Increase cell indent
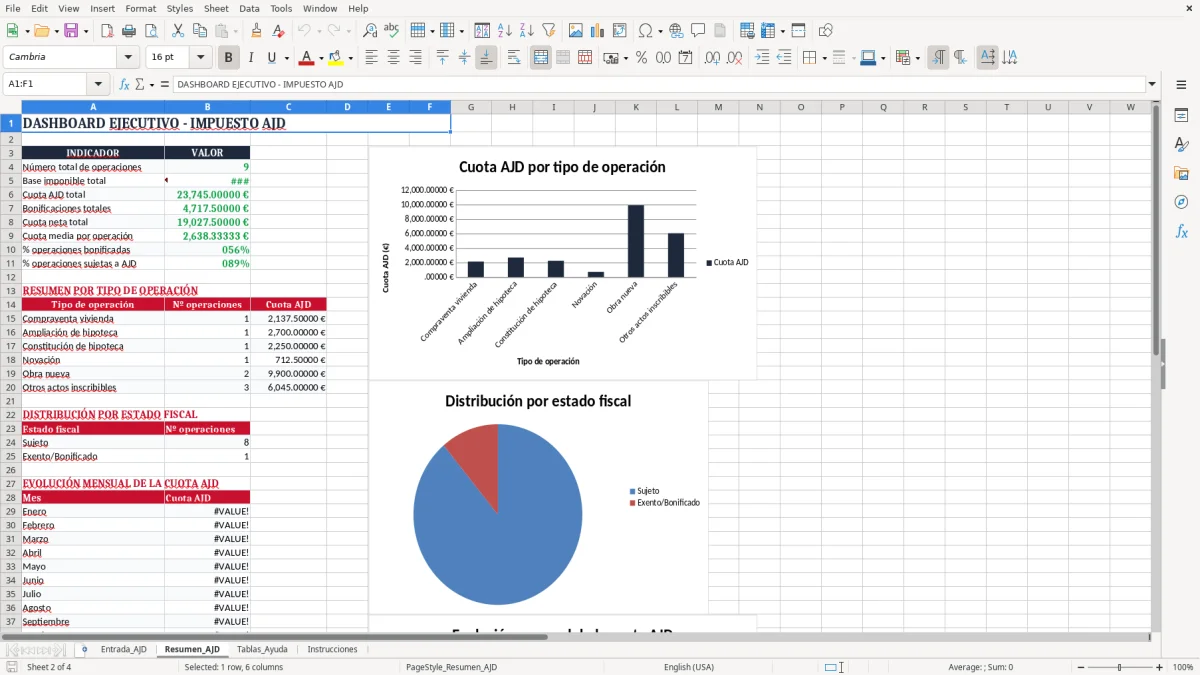Image resolution: width=1200 pixels, height=675 pixels. click(x=762, y=57)
